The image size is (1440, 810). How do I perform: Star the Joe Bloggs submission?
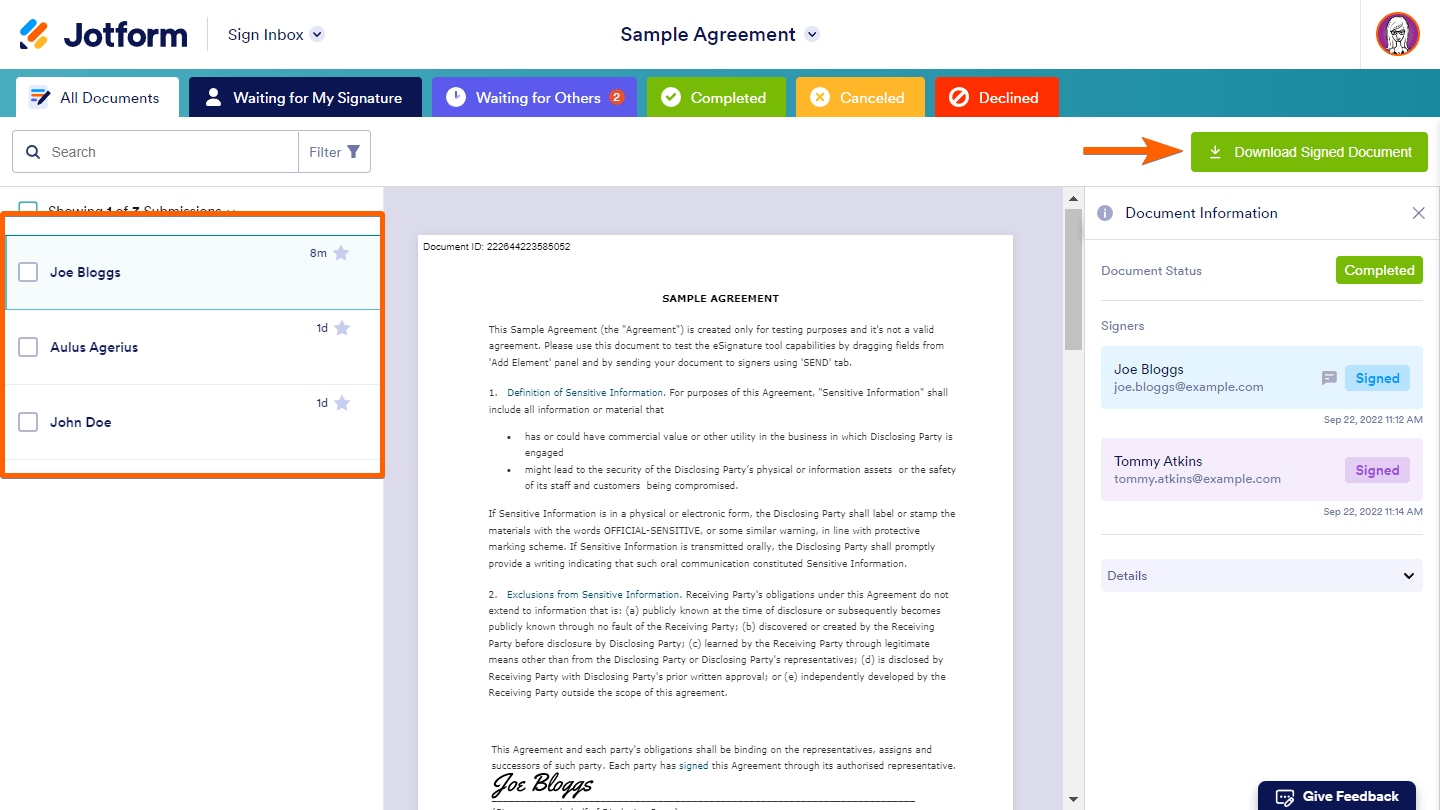[x=341, y=253]
